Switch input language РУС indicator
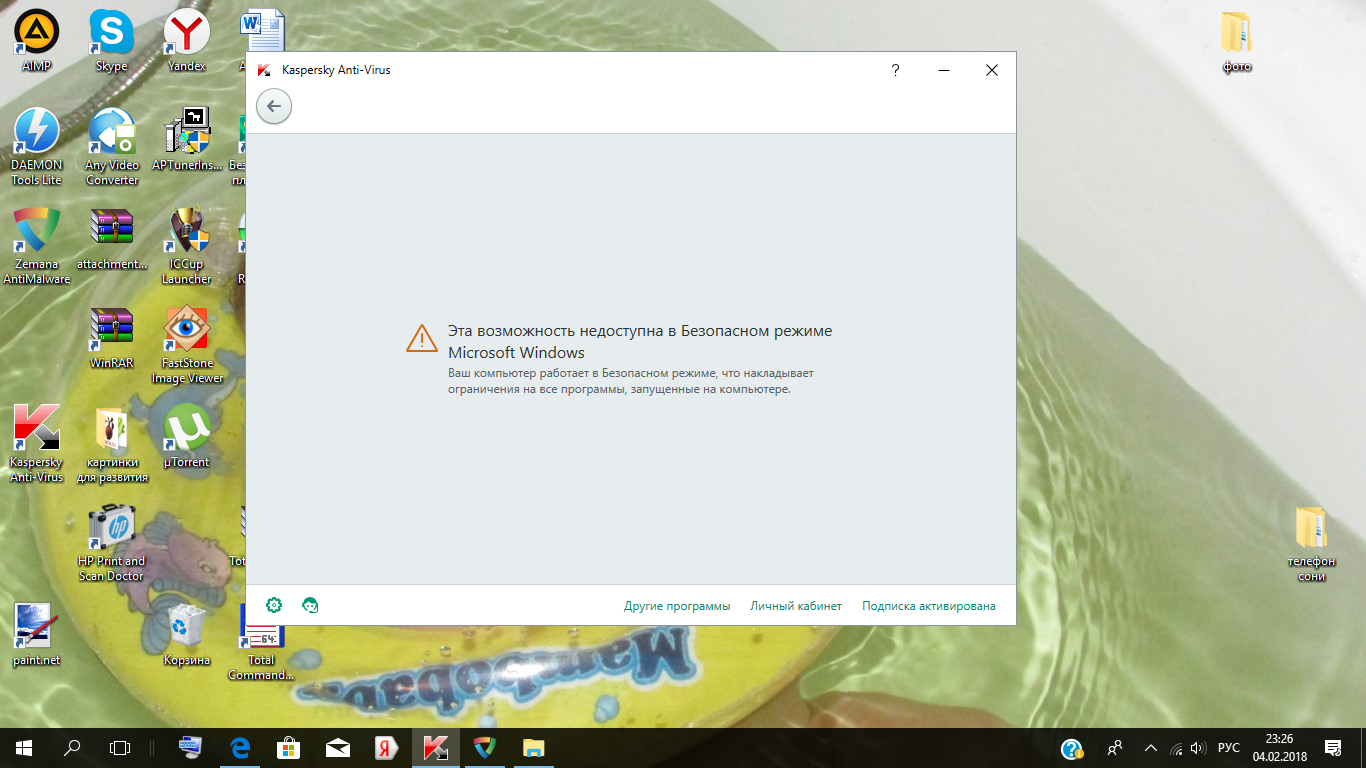The height and width of the screenshot is (768, 1366). 1229,748
